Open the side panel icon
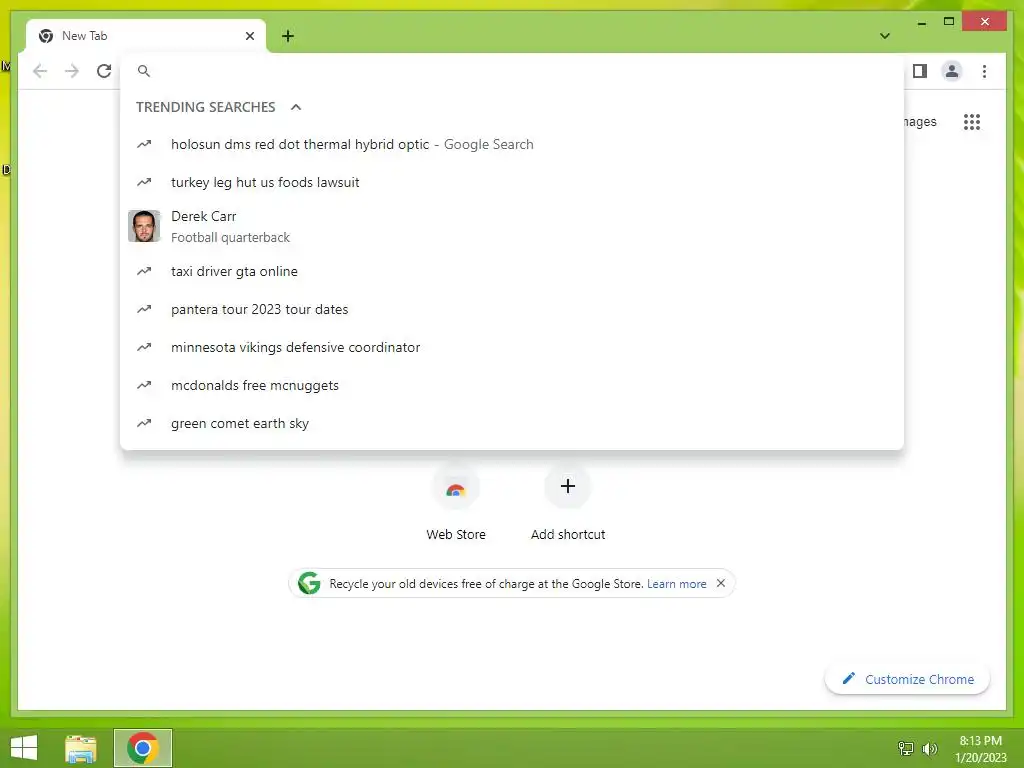This screenshot has width=1024, height=768. [x=920, y=71]
